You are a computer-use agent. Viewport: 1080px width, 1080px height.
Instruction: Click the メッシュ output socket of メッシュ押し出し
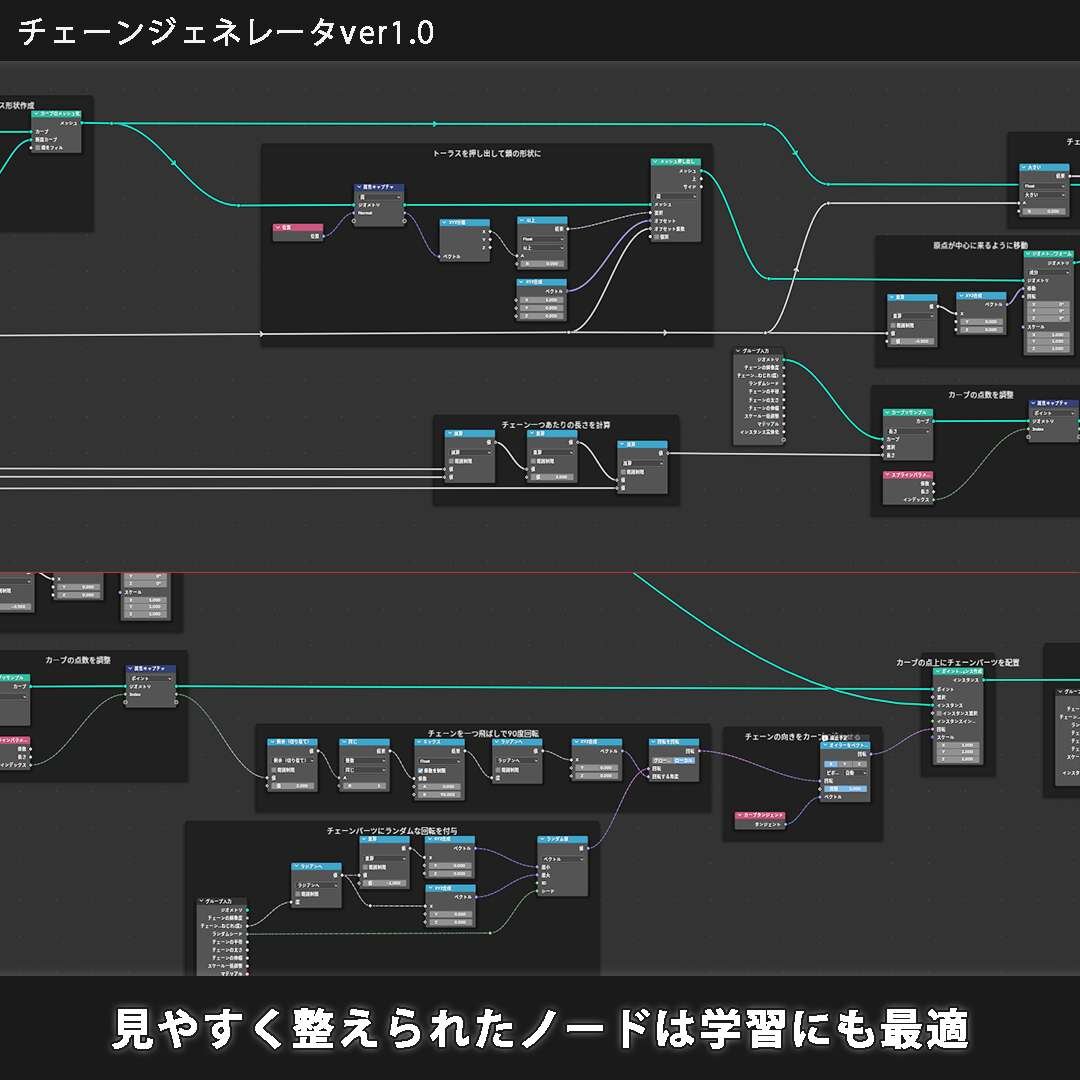(702, 171)
